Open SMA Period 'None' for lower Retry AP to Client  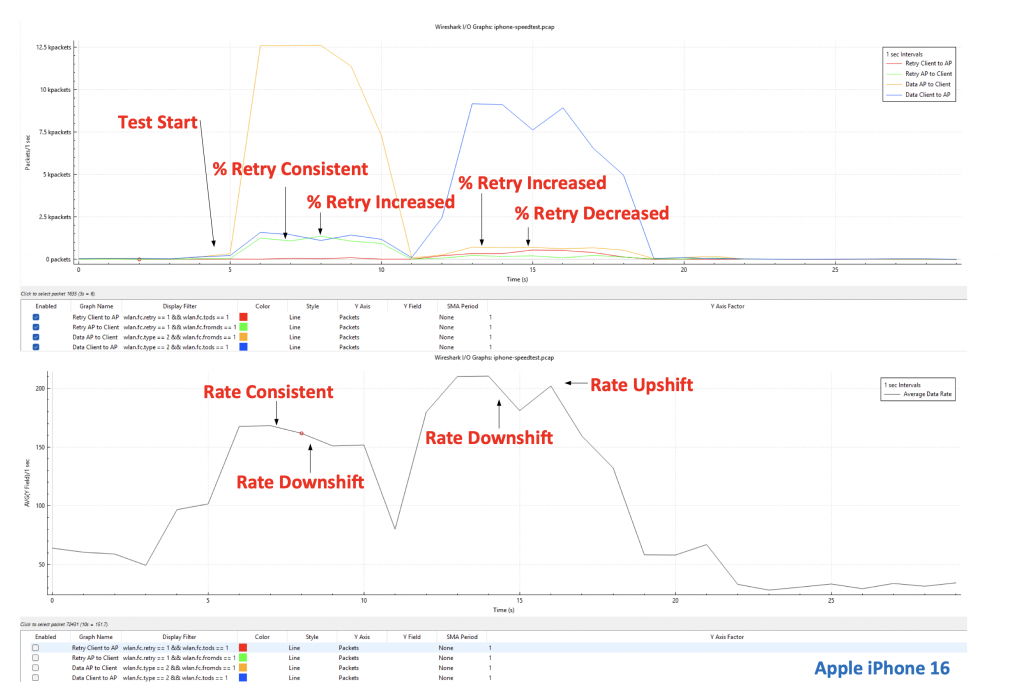446,658
